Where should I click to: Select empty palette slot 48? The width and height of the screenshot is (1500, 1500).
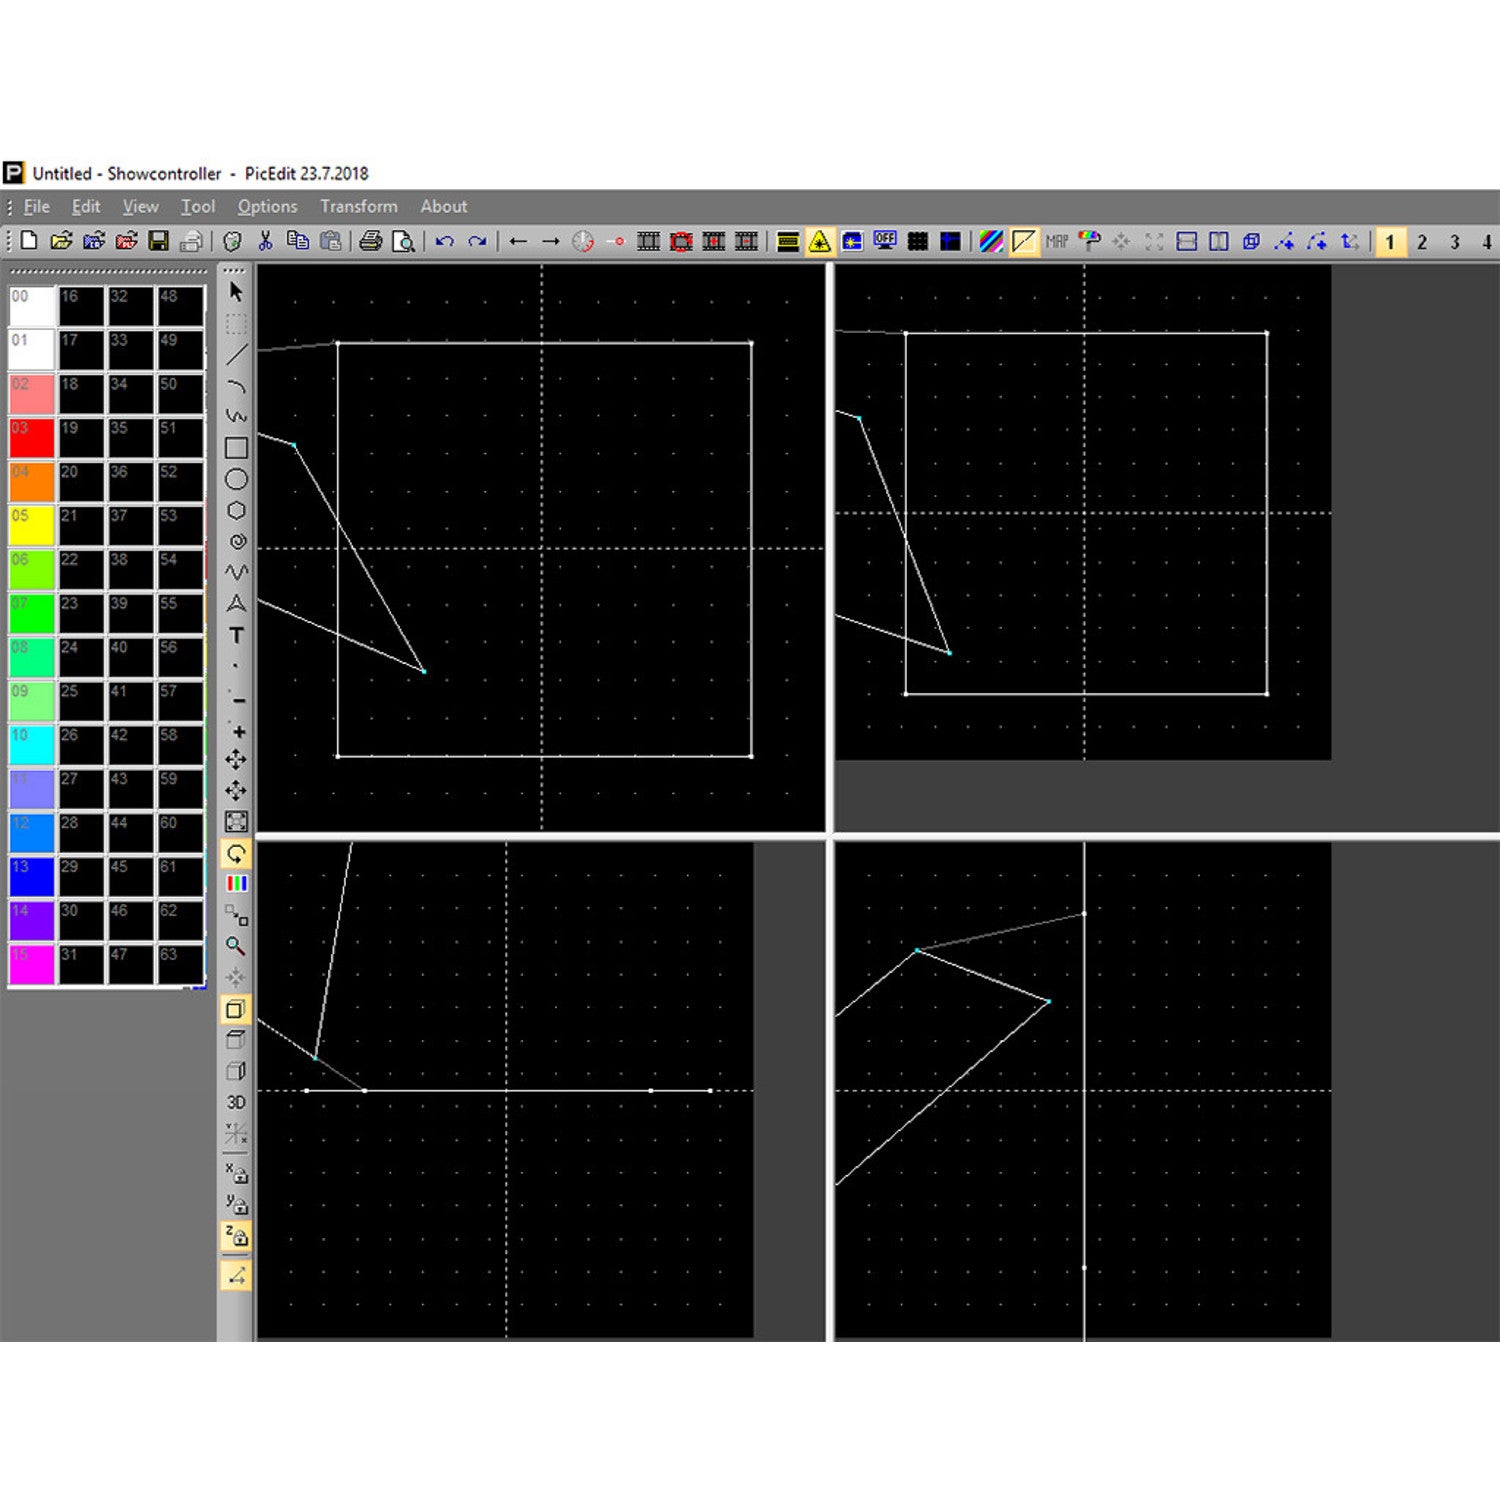180,307
